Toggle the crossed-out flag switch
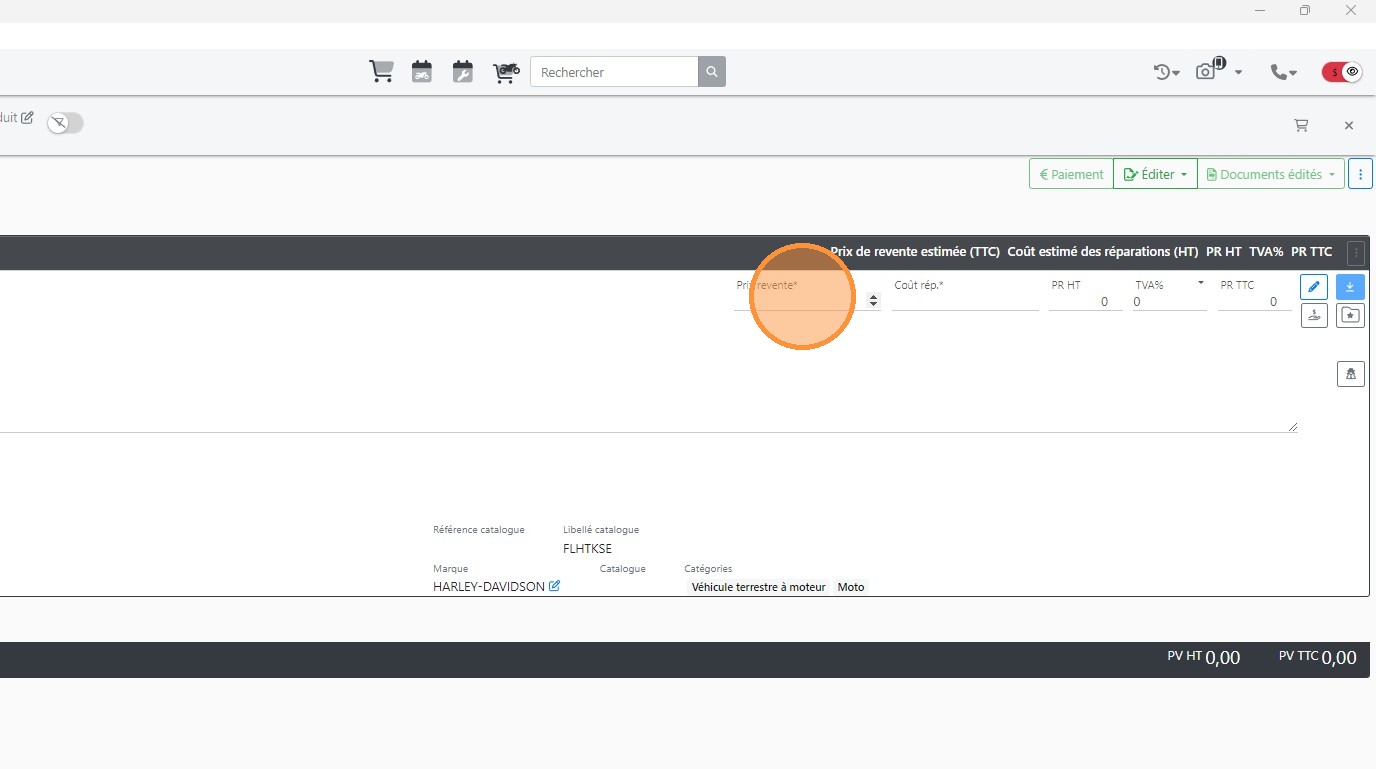Screen dimensions: 1376x769 (65, 123)
